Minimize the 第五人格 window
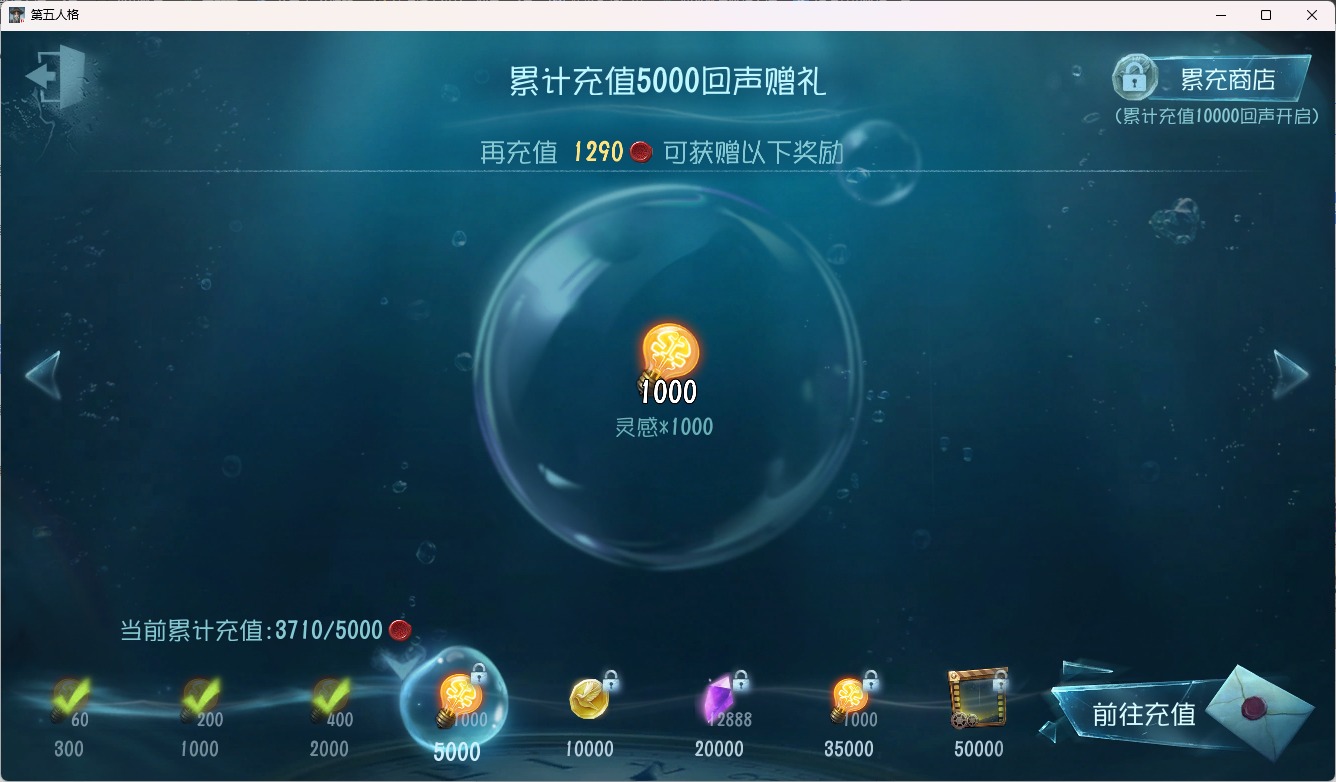The image size is (1336, 782). pos(1220,15)
